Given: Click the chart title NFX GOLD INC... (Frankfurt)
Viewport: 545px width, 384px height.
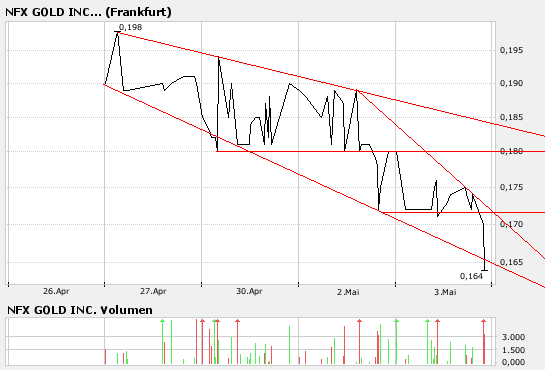Looking at the screenshot, I should coord(88,12).
